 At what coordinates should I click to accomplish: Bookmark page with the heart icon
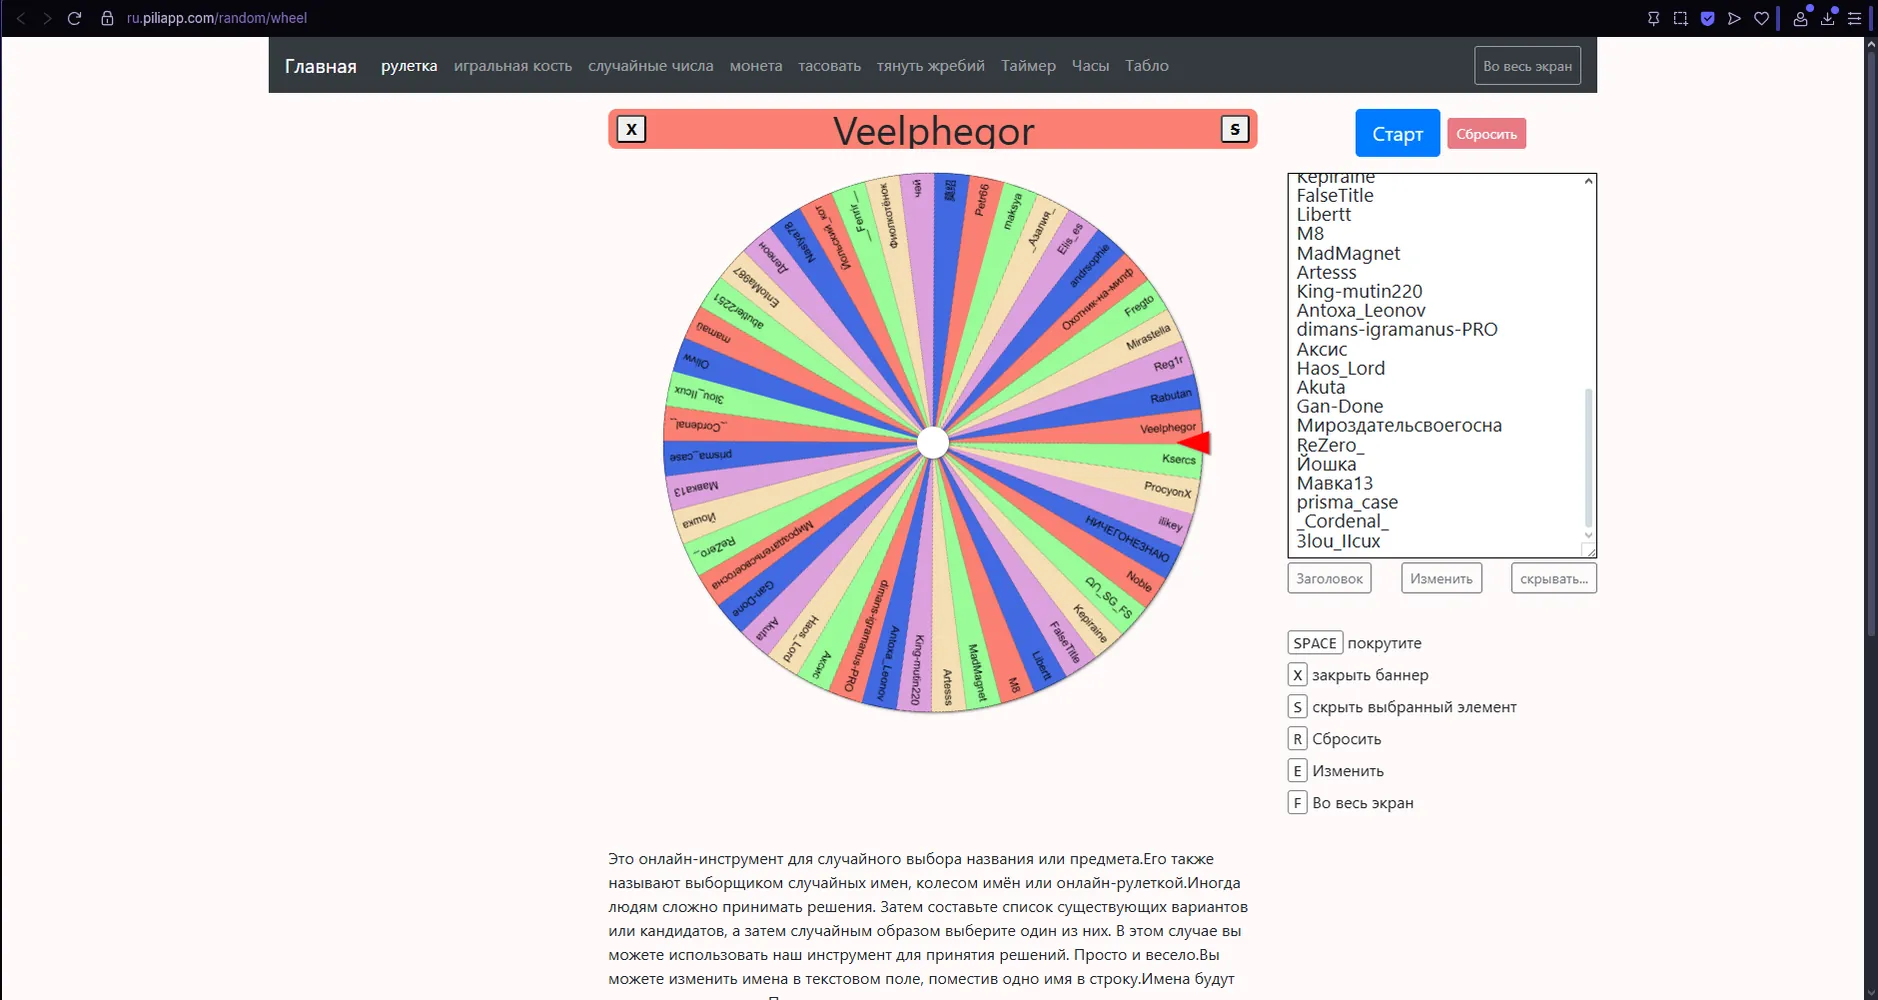click(x=1762, y=18)
